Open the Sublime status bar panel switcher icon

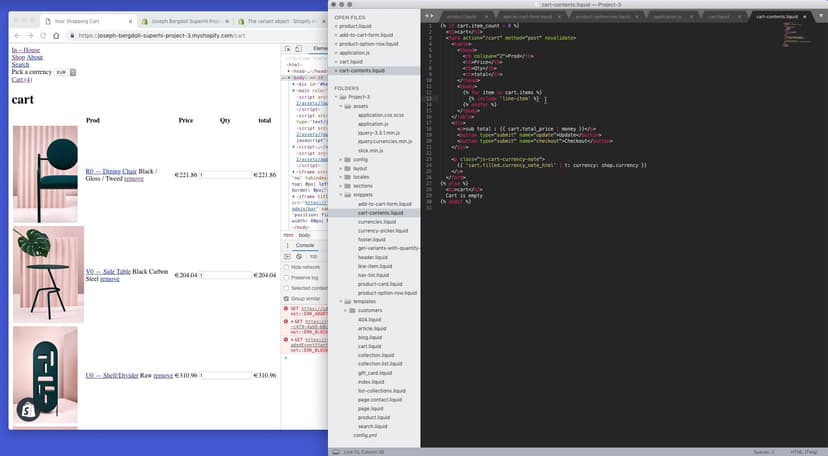point(336,452)
